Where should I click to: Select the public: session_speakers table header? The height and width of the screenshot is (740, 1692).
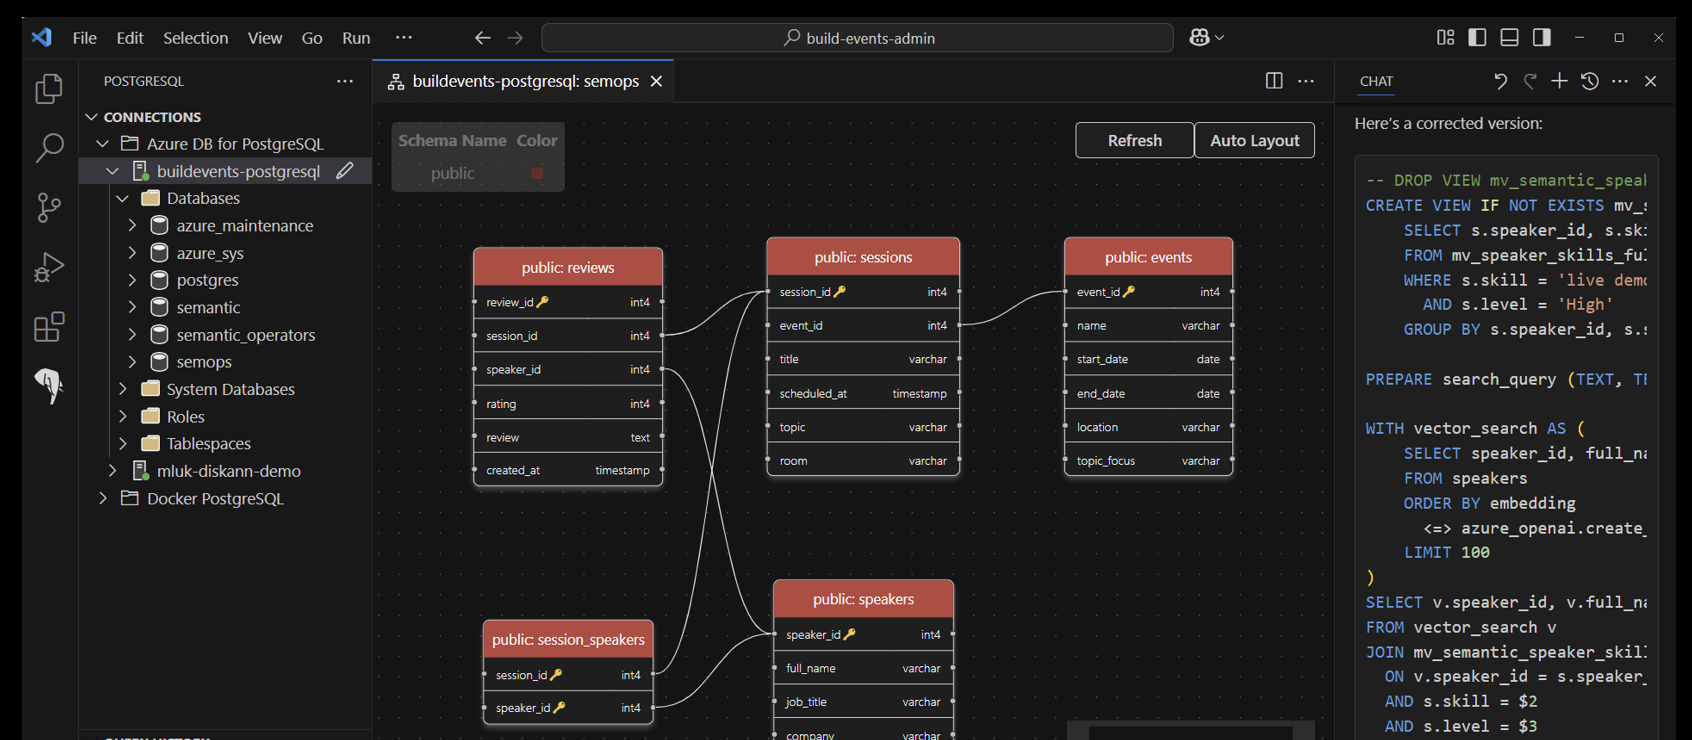(568, 640)
